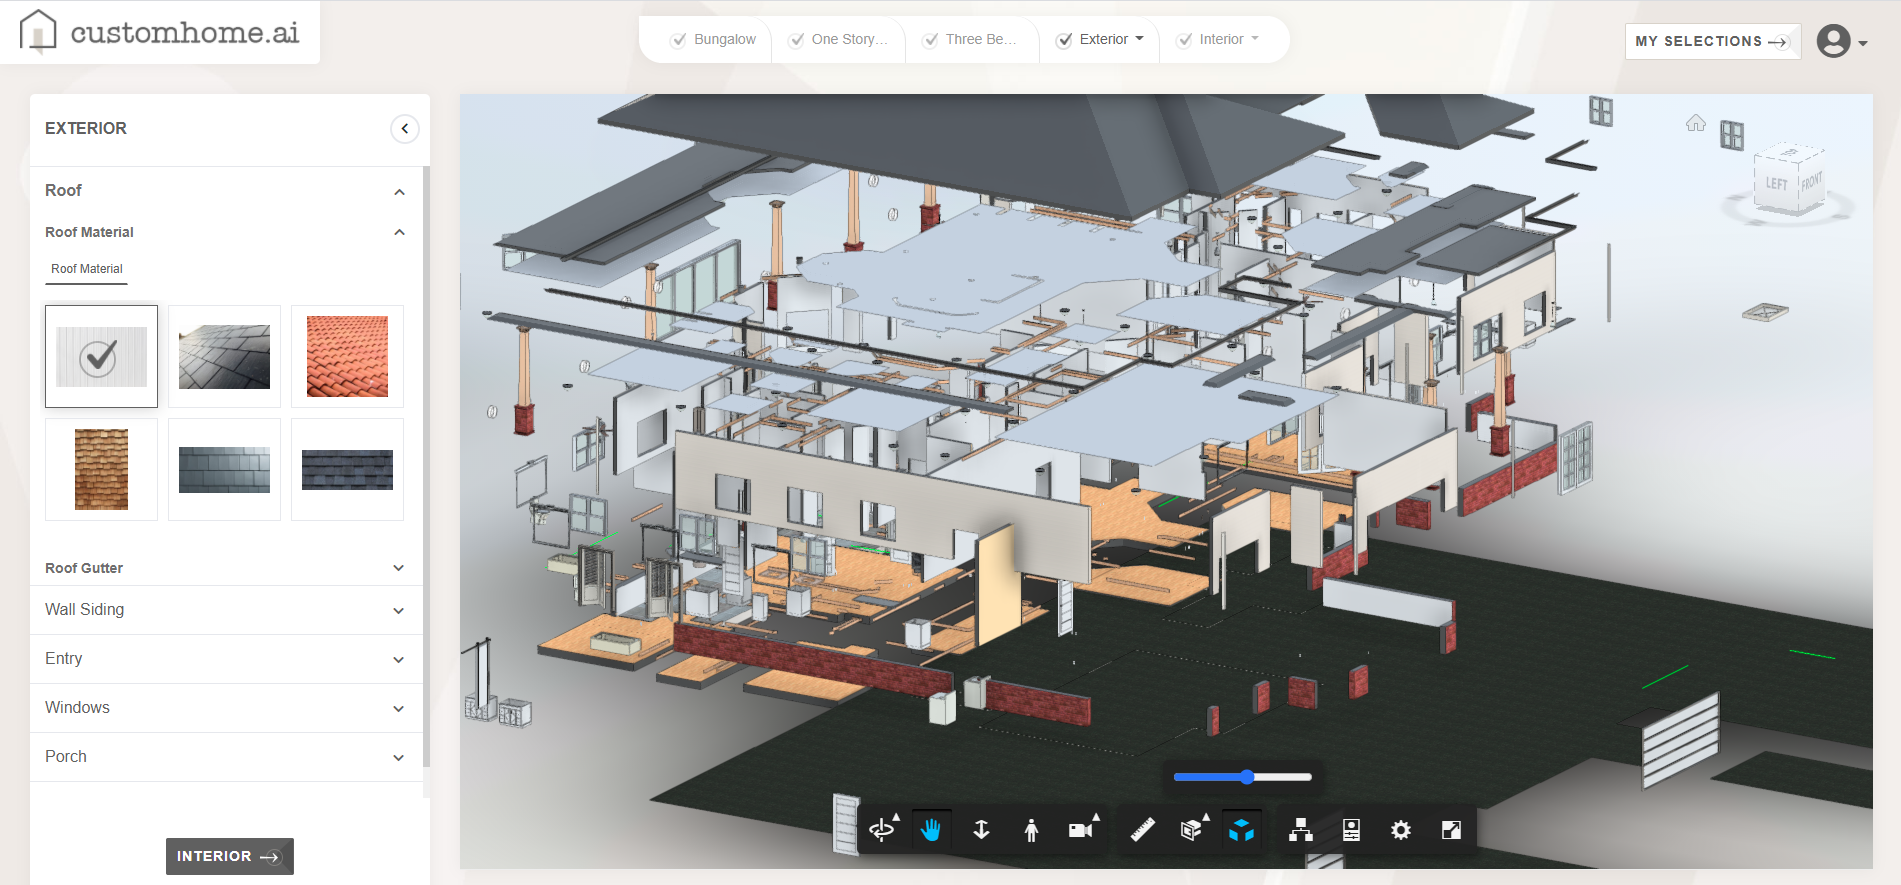Image resolution: width=1901 pixels, height=885 pixels.
Task: Click the sidebar vertical scrollbar
Action: point(426,467)
